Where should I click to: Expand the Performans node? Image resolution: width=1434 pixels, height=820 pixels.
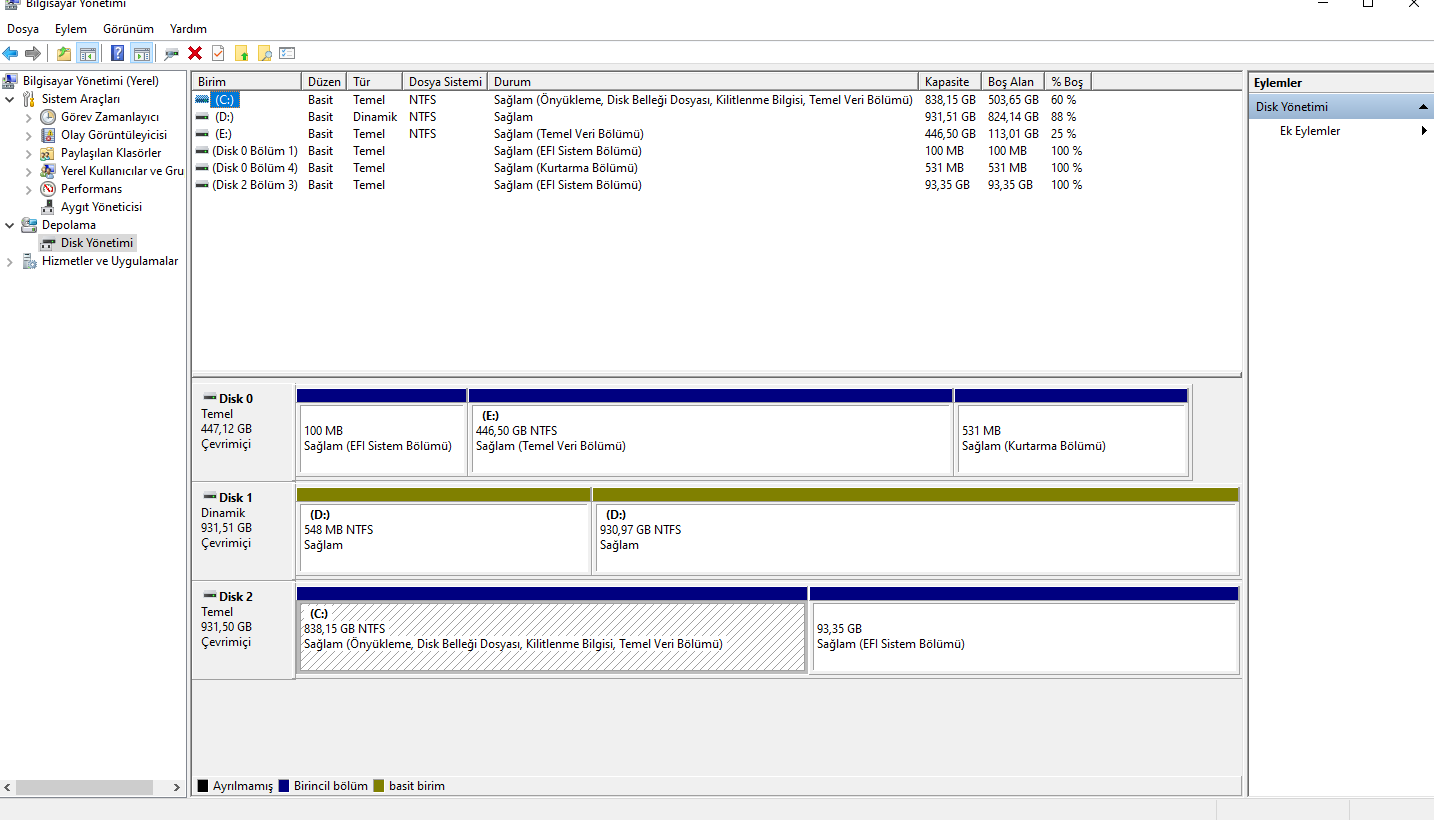click(x=29, y=189)
